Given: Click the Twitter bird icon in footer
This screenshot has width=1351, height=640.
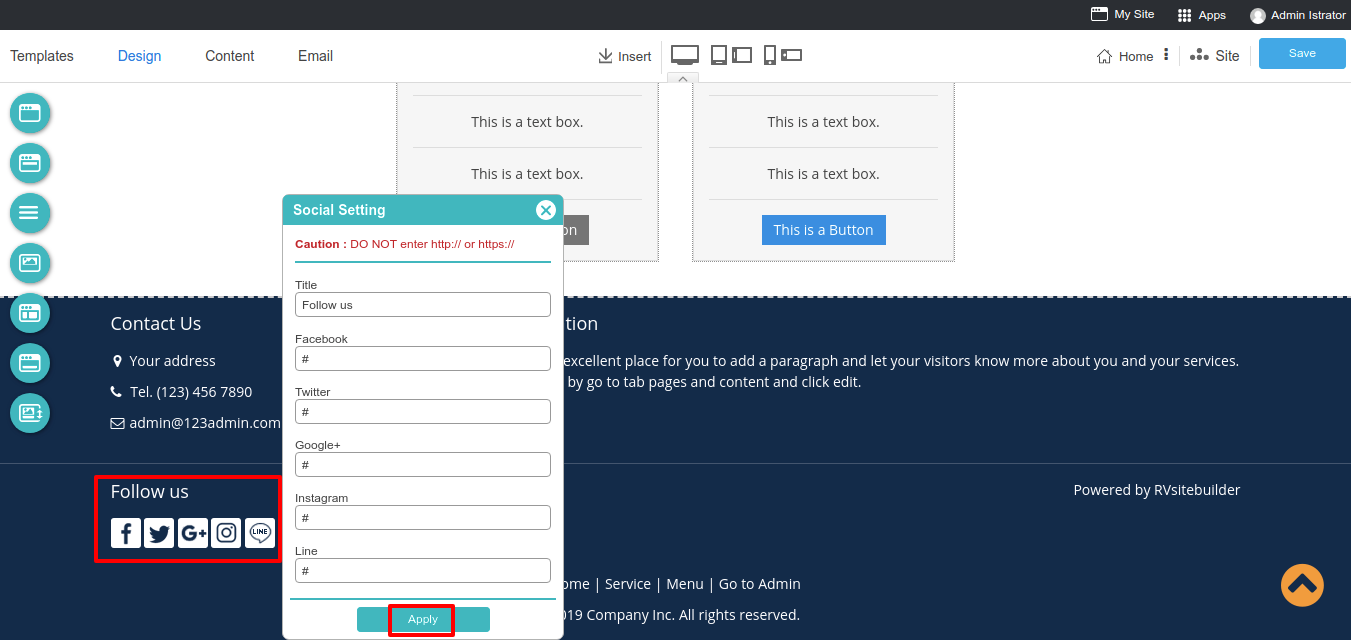Looking at the screenshot, I should pyautogui.click(x=159, y=533).
